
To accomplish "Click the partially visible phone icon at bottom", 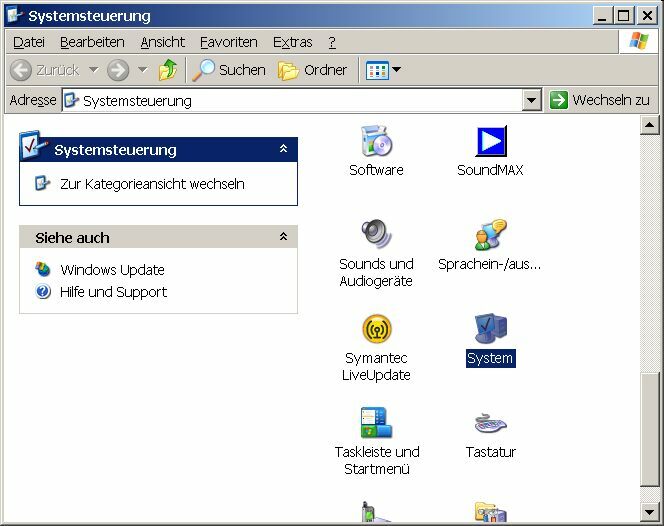I will pyautogui.click(x=375, y=512).
